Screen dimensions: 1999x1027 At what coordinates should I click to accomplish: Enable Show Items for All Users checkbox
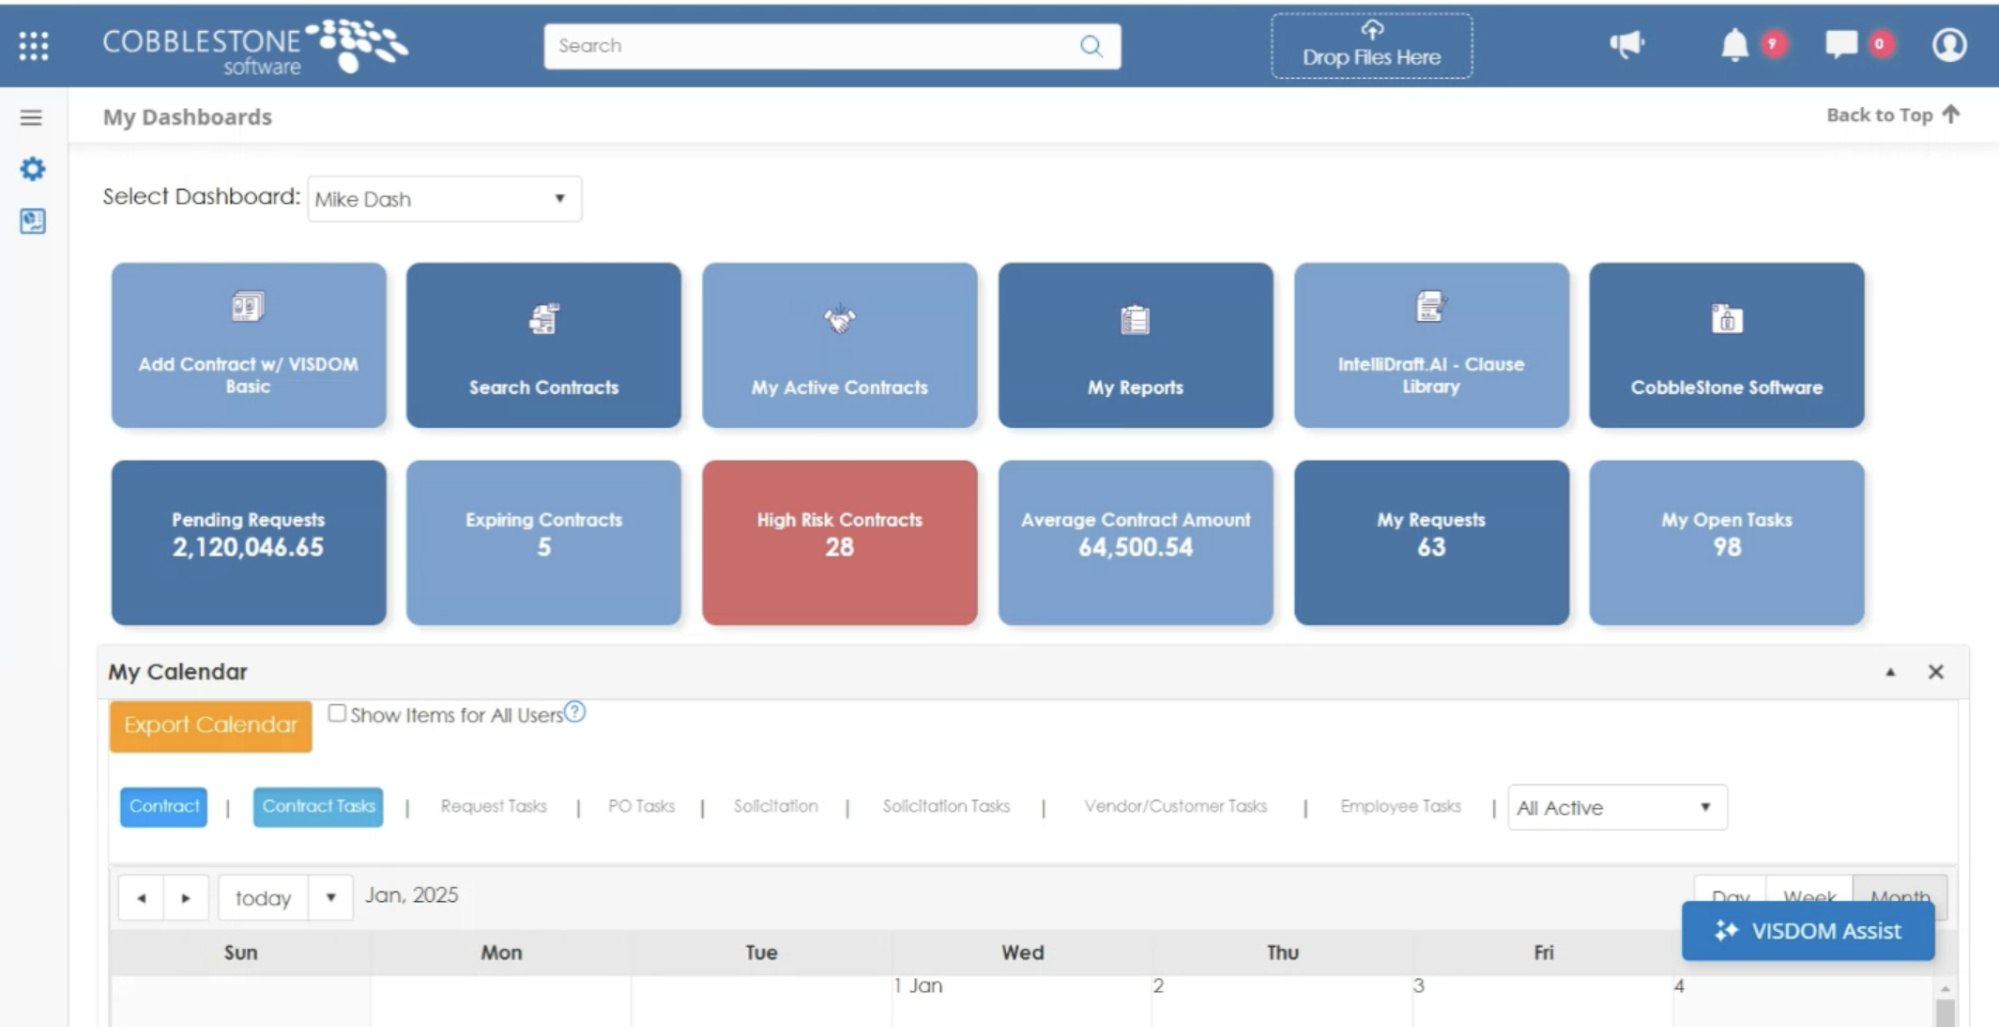(x=337, y=713)
